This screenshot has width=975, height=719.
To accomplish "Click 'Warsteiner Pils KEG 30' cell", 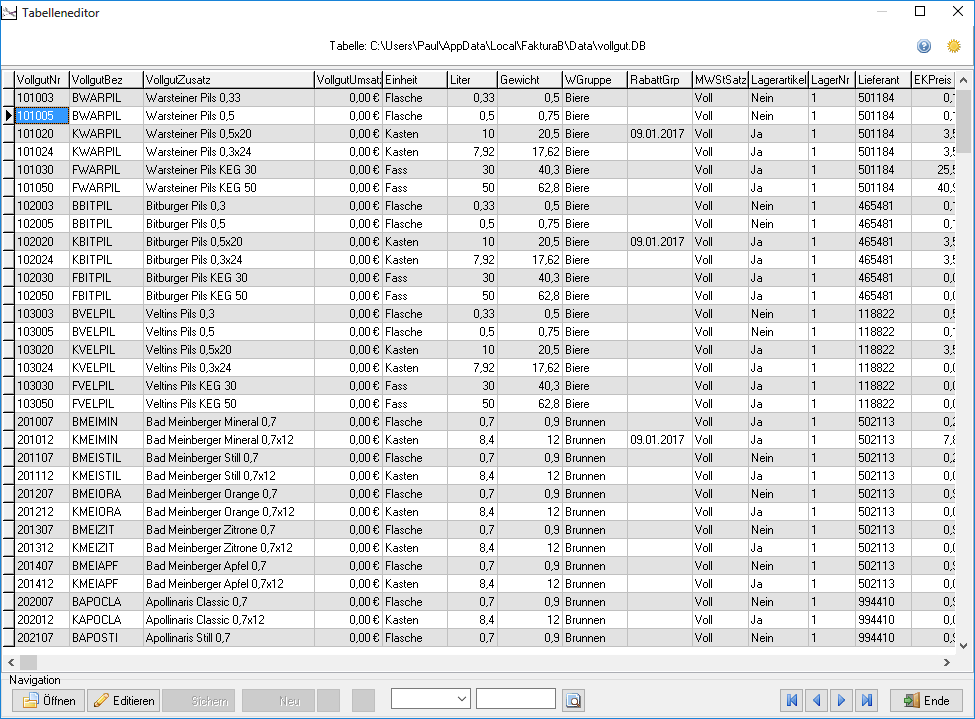I will tap(229, 170).
